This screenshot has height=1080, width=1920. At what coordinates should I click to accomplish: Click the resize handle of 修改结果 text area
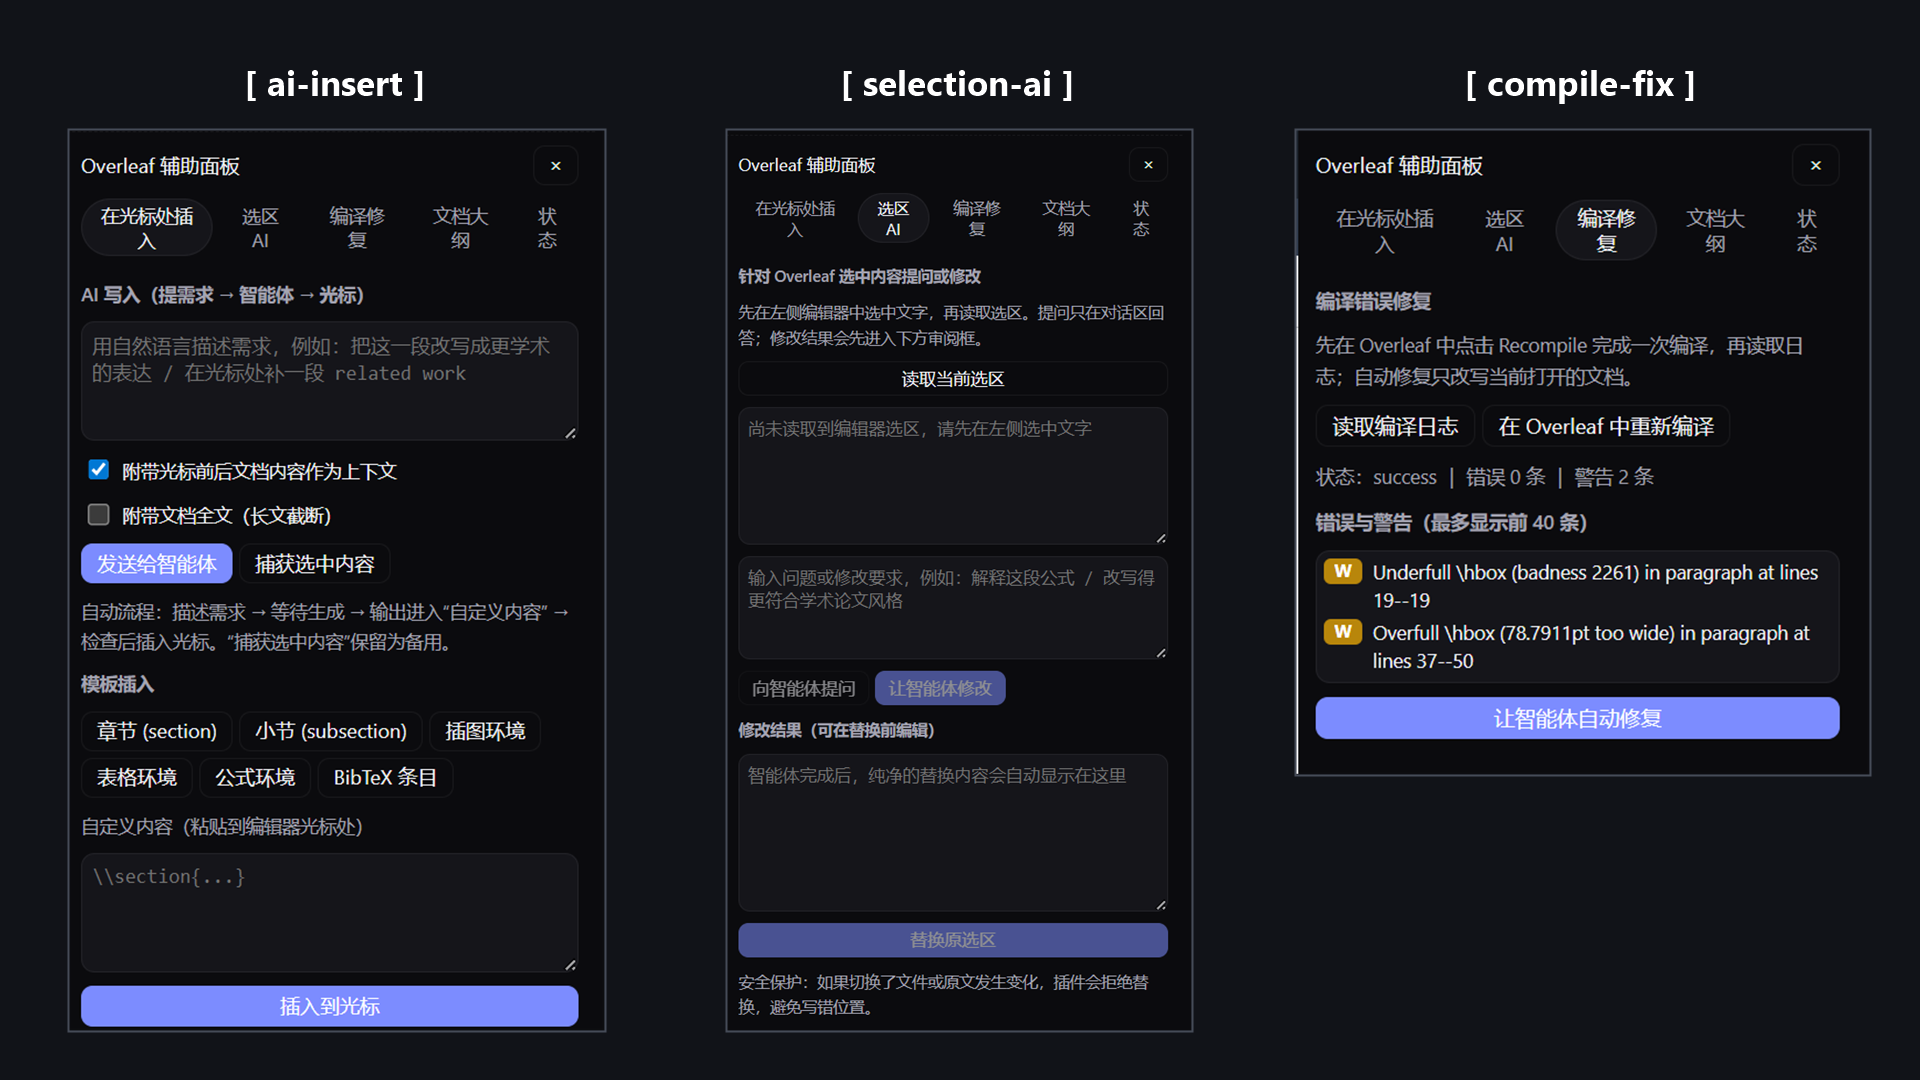(x=1160, y=904)
